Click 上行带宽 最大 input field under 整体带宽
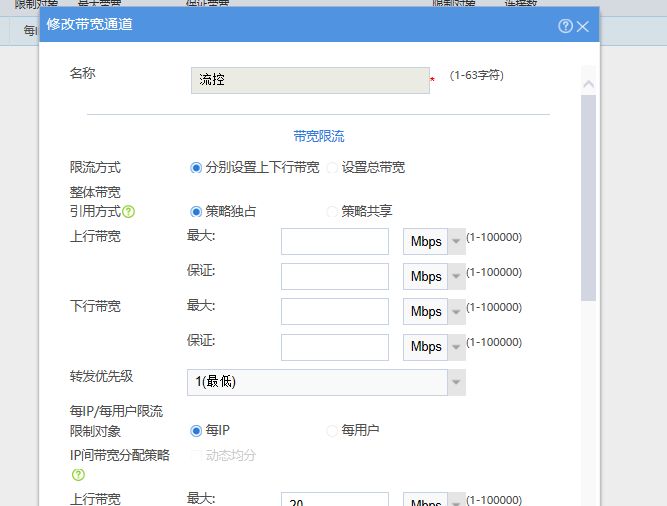This screenshot has height=506, width=667. tap(335, 241)
